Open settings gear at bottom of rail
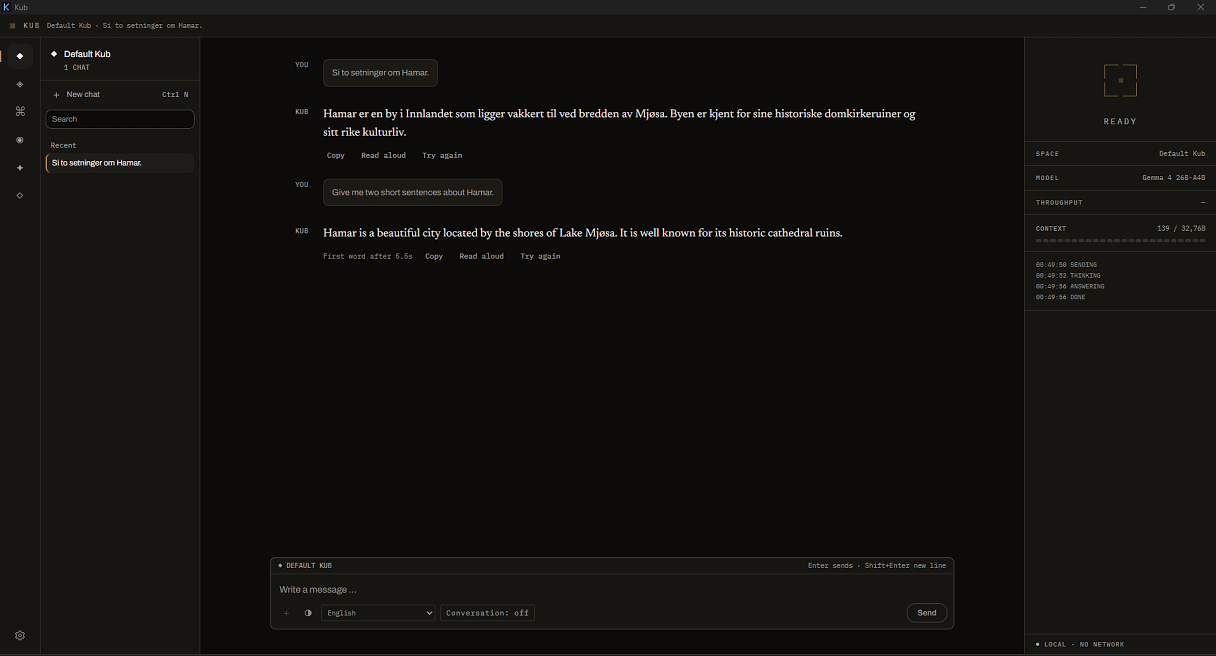Viewport: 1216px width, 656px height. [20, 635]
